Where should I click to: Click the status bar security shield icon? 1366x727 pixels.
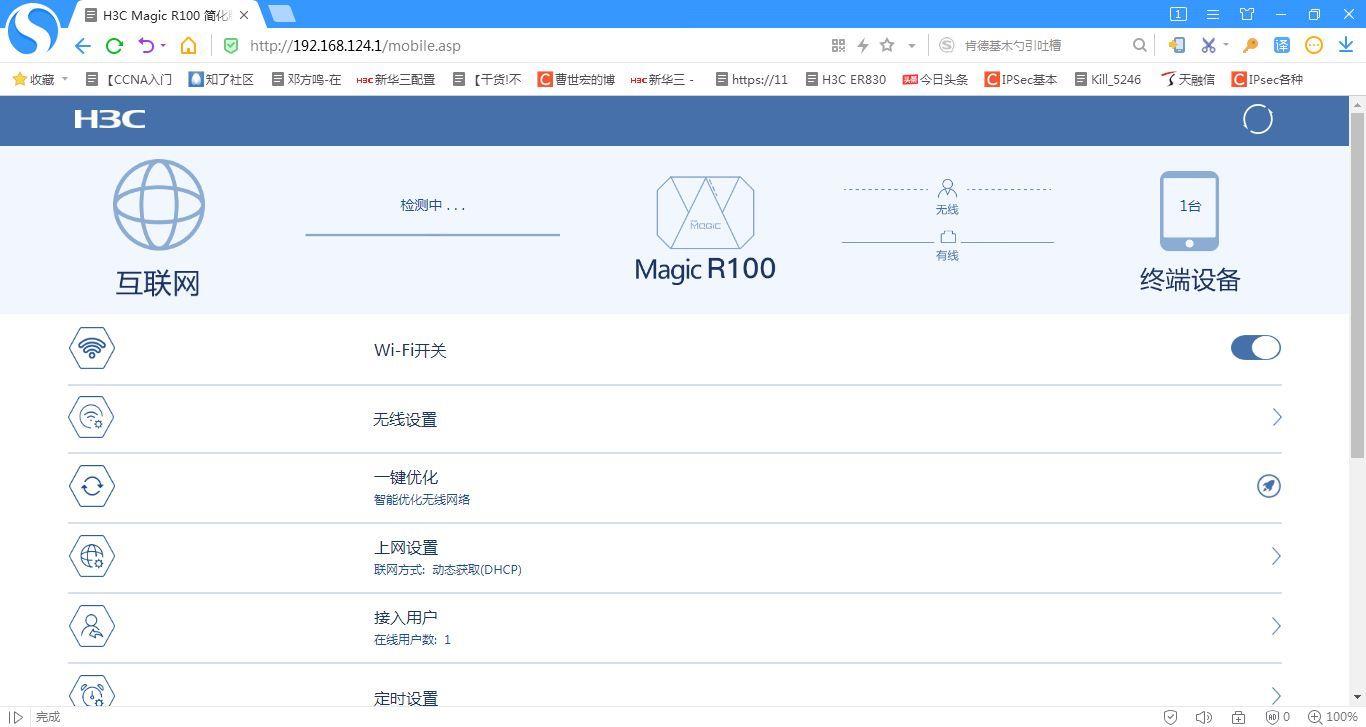(1170, 716)
